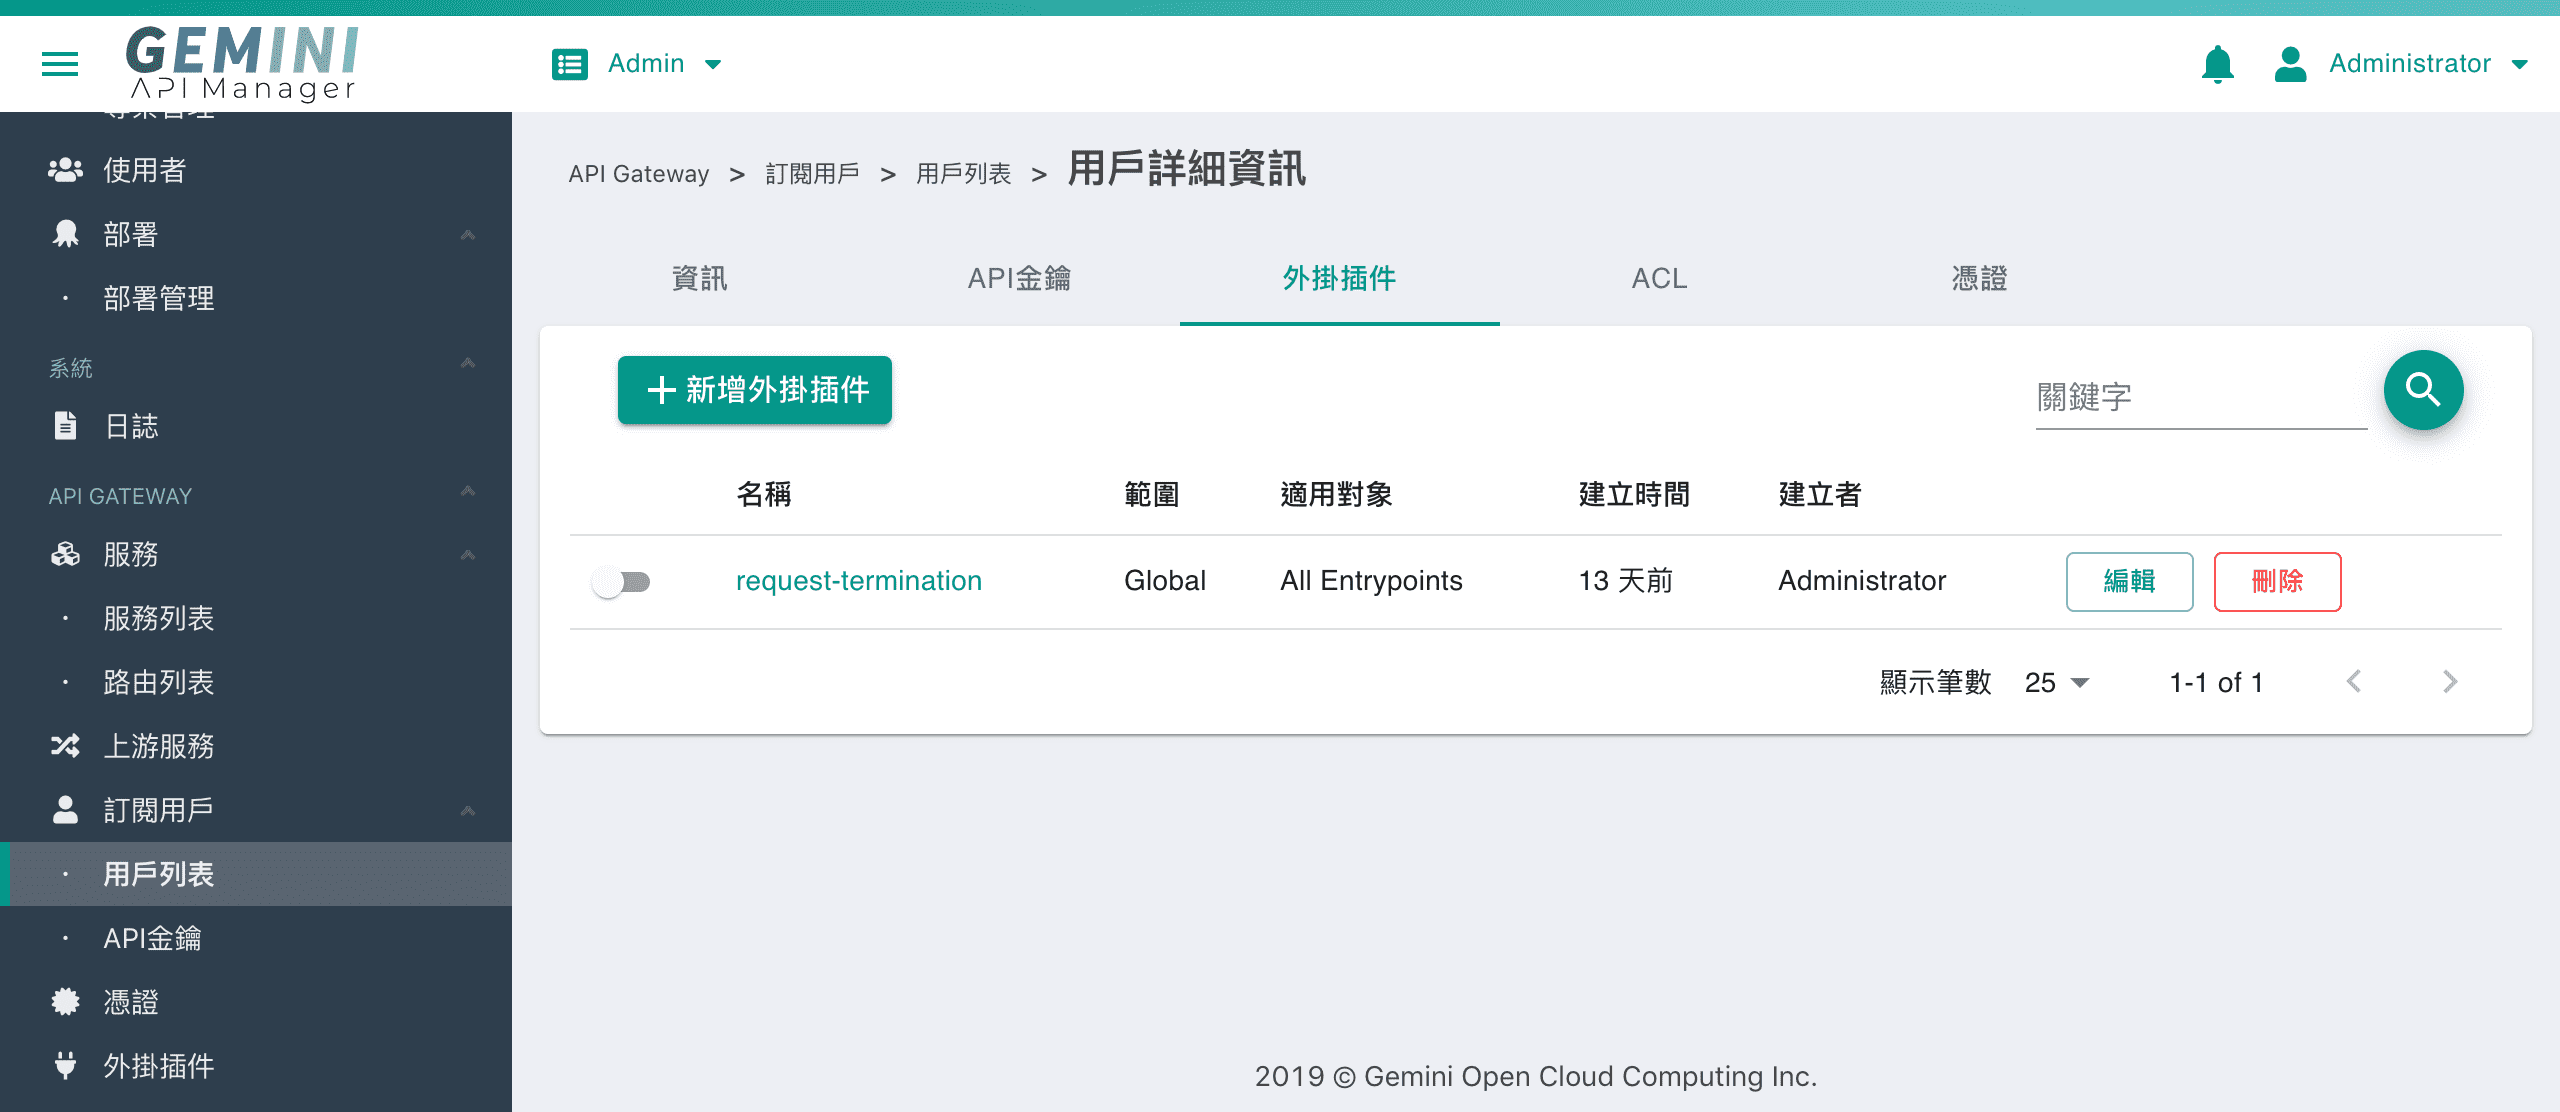
Task: Open 日誌 in the sidebar
Action: (131, 426)
